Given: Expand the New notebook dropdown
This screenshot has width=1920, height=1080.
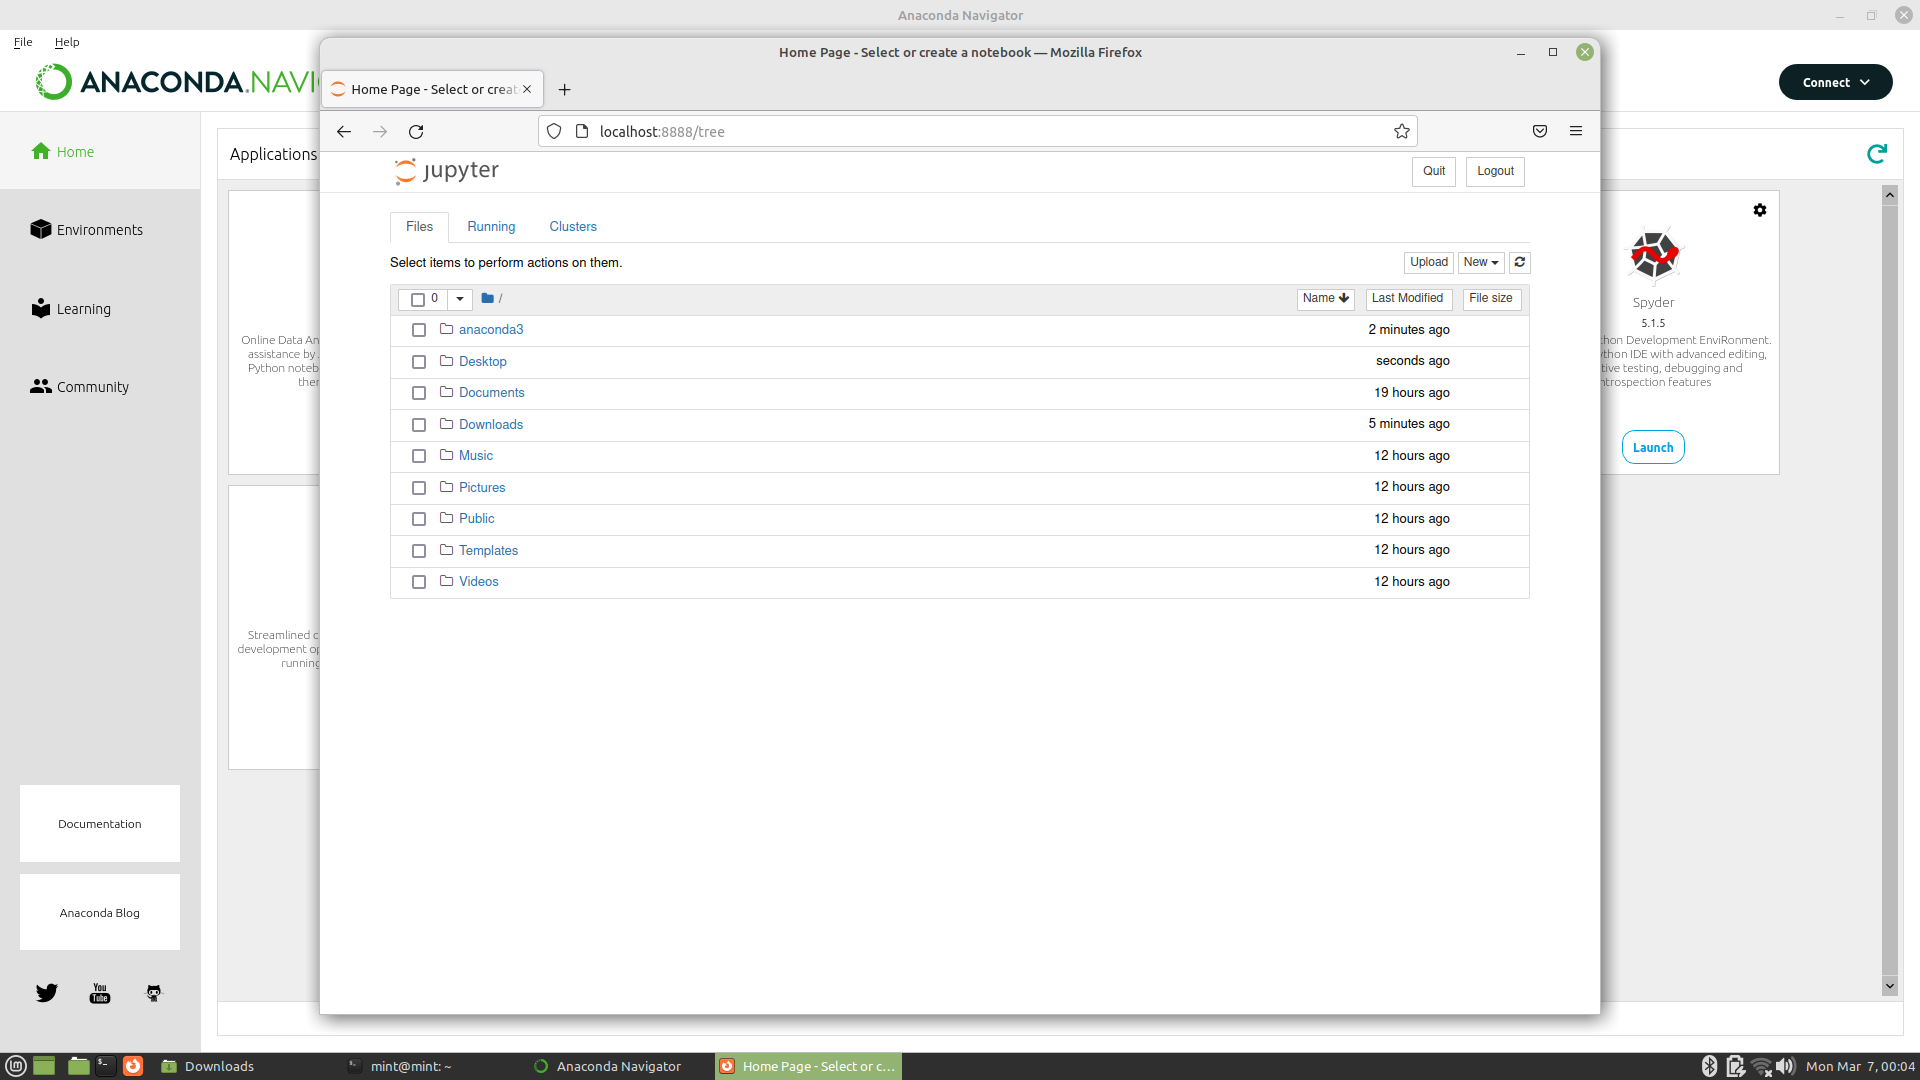Looking at the screenshot, I should tap(1480, 262).
